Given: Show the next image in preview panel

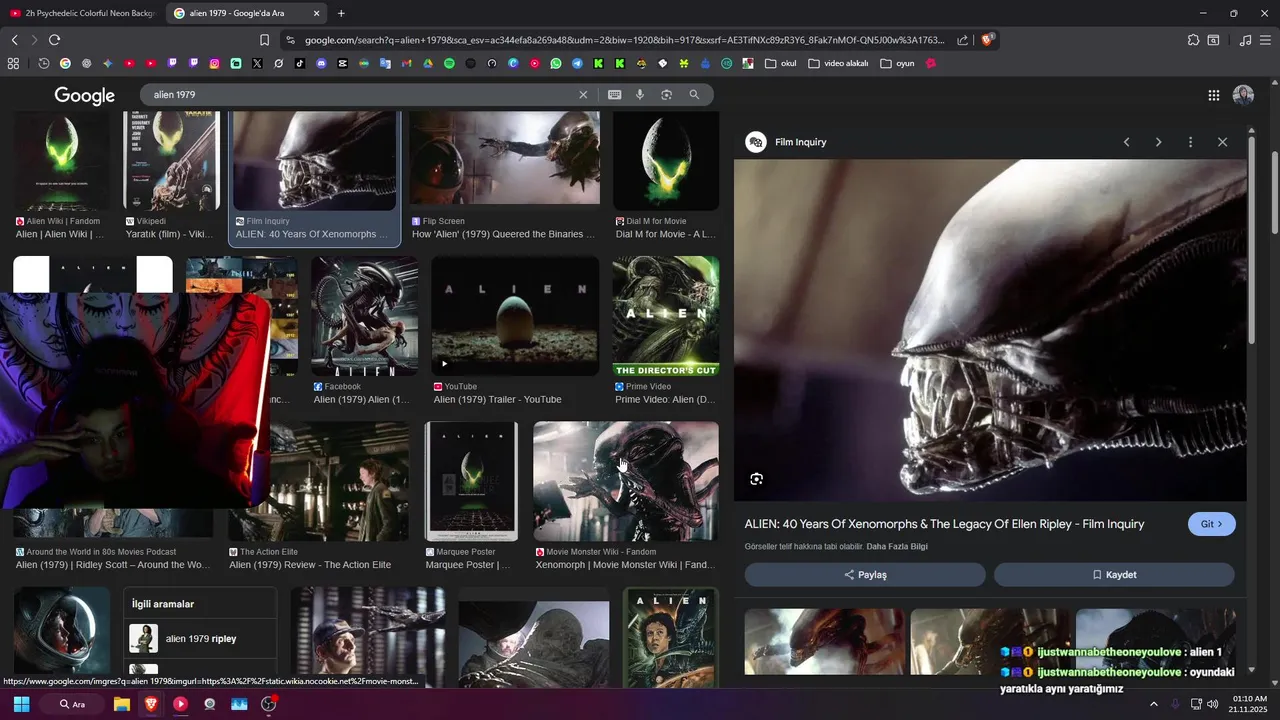Looking at the screenshot, I should click(1158, 142).
